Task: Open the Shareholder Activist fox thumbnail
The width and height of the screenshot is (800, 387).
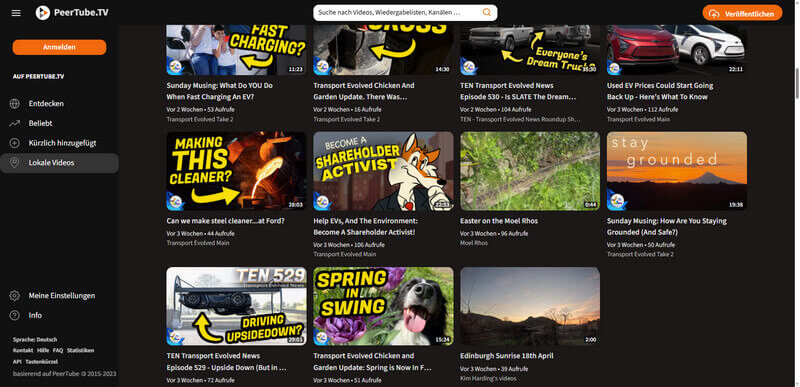Action: [383, 171]
